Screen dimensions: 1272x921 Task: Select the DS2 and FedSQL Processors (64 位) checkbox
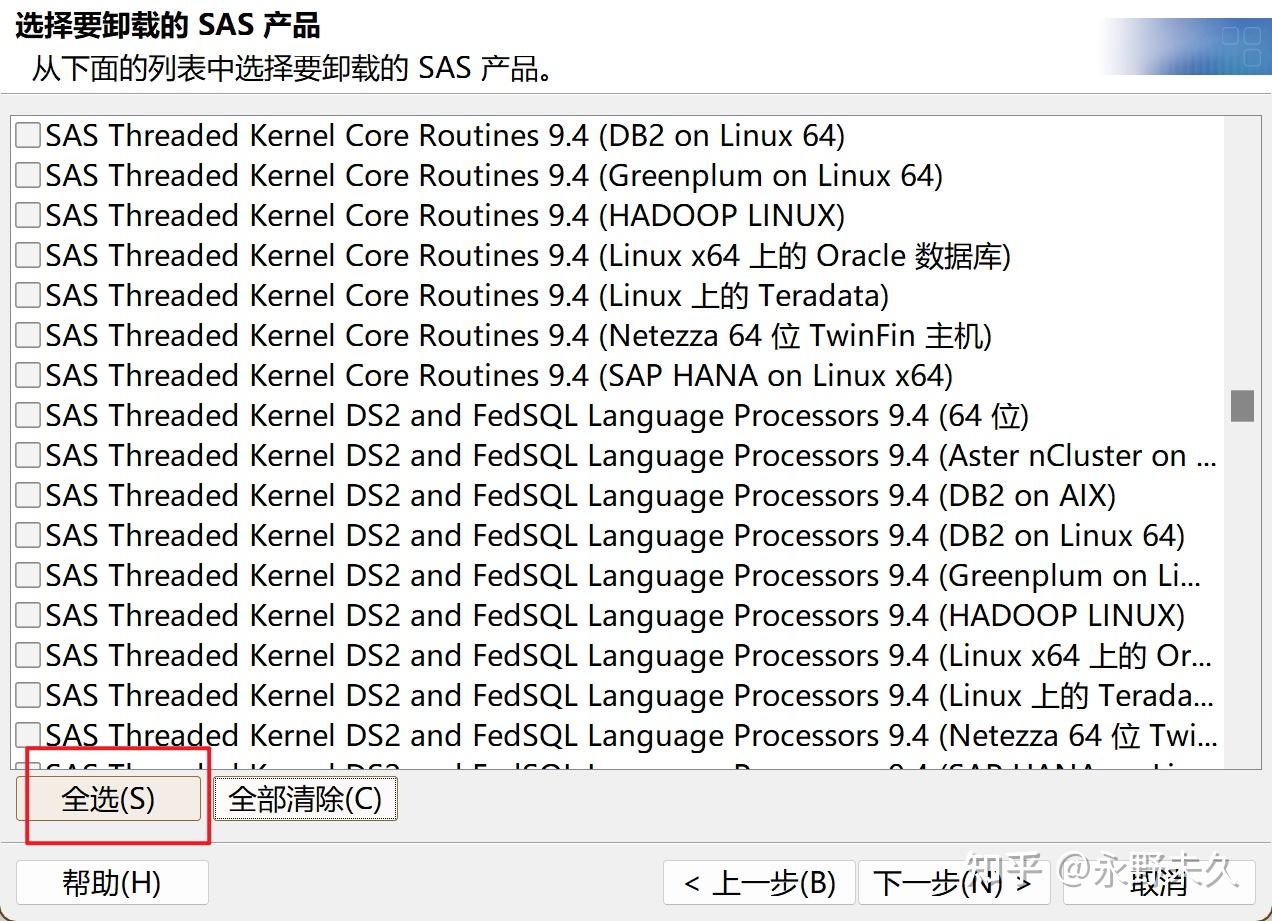(x=27, y=415)
